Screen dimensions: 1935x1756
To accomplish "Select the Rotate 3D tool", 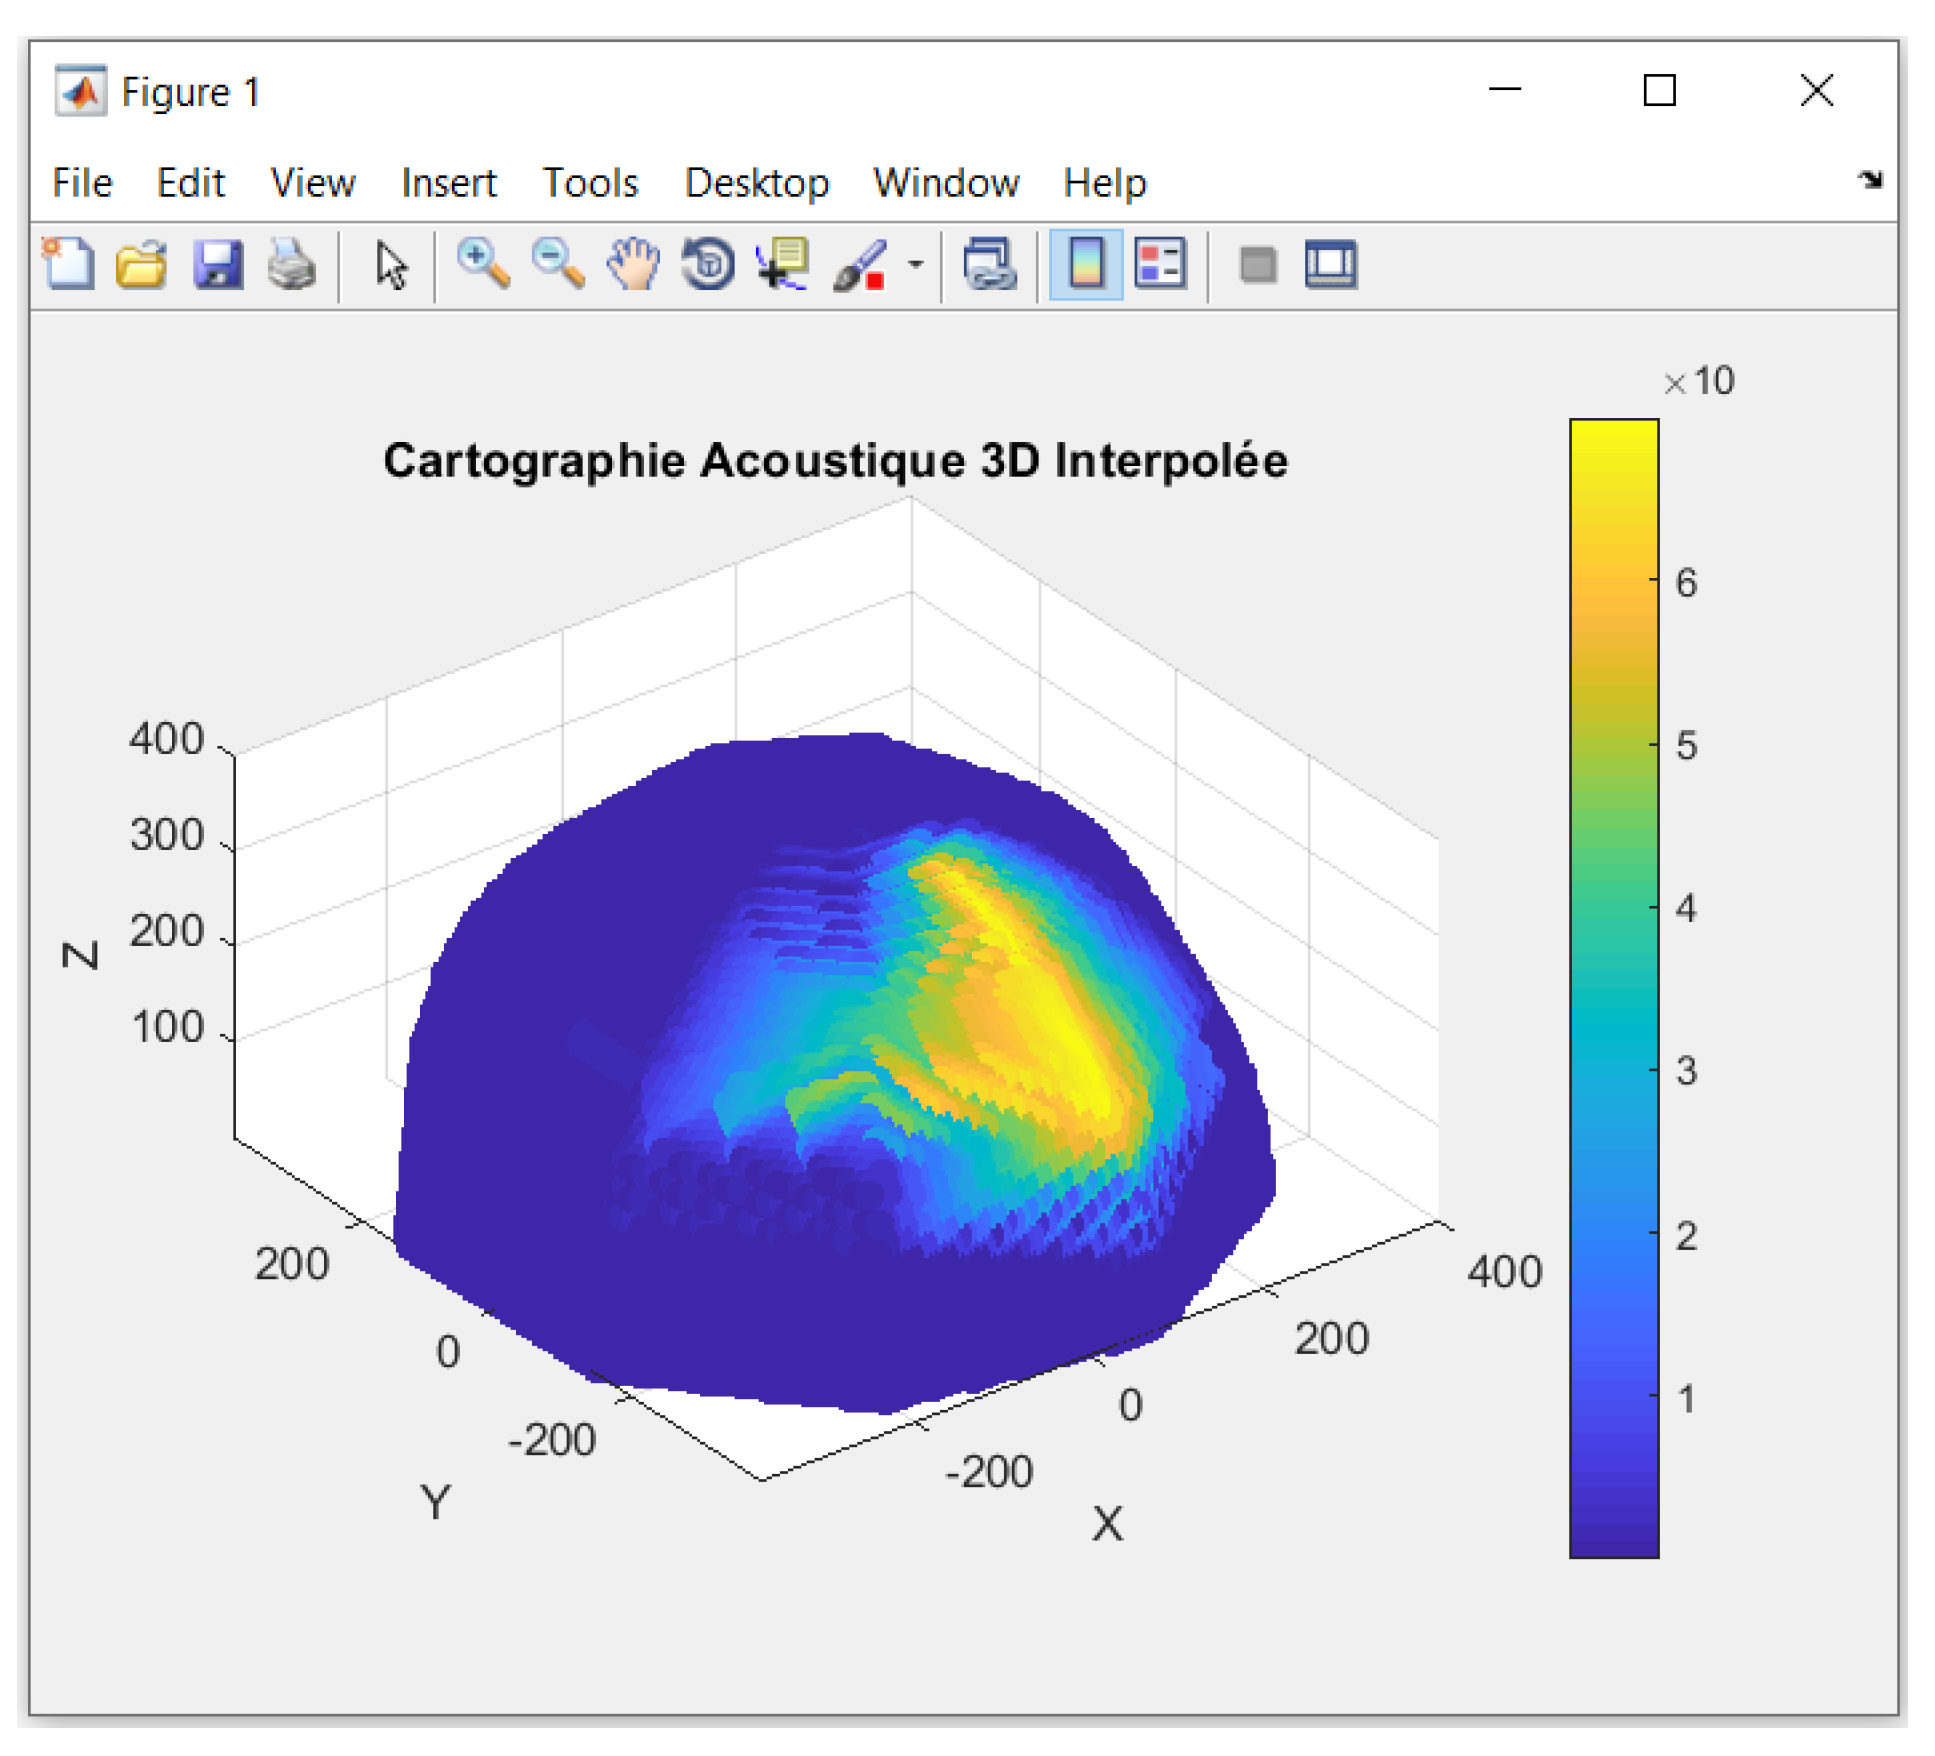I will click(708, 265).
